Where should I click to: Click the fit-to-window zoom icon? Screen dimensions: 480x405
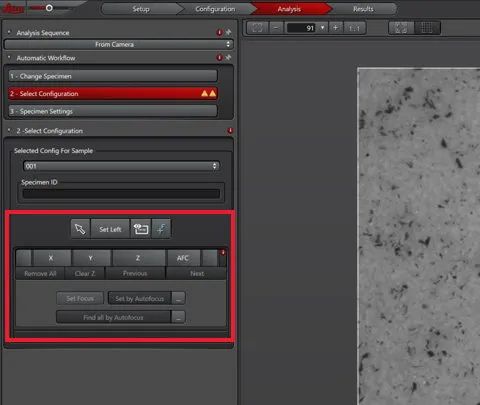coord(258,28)
